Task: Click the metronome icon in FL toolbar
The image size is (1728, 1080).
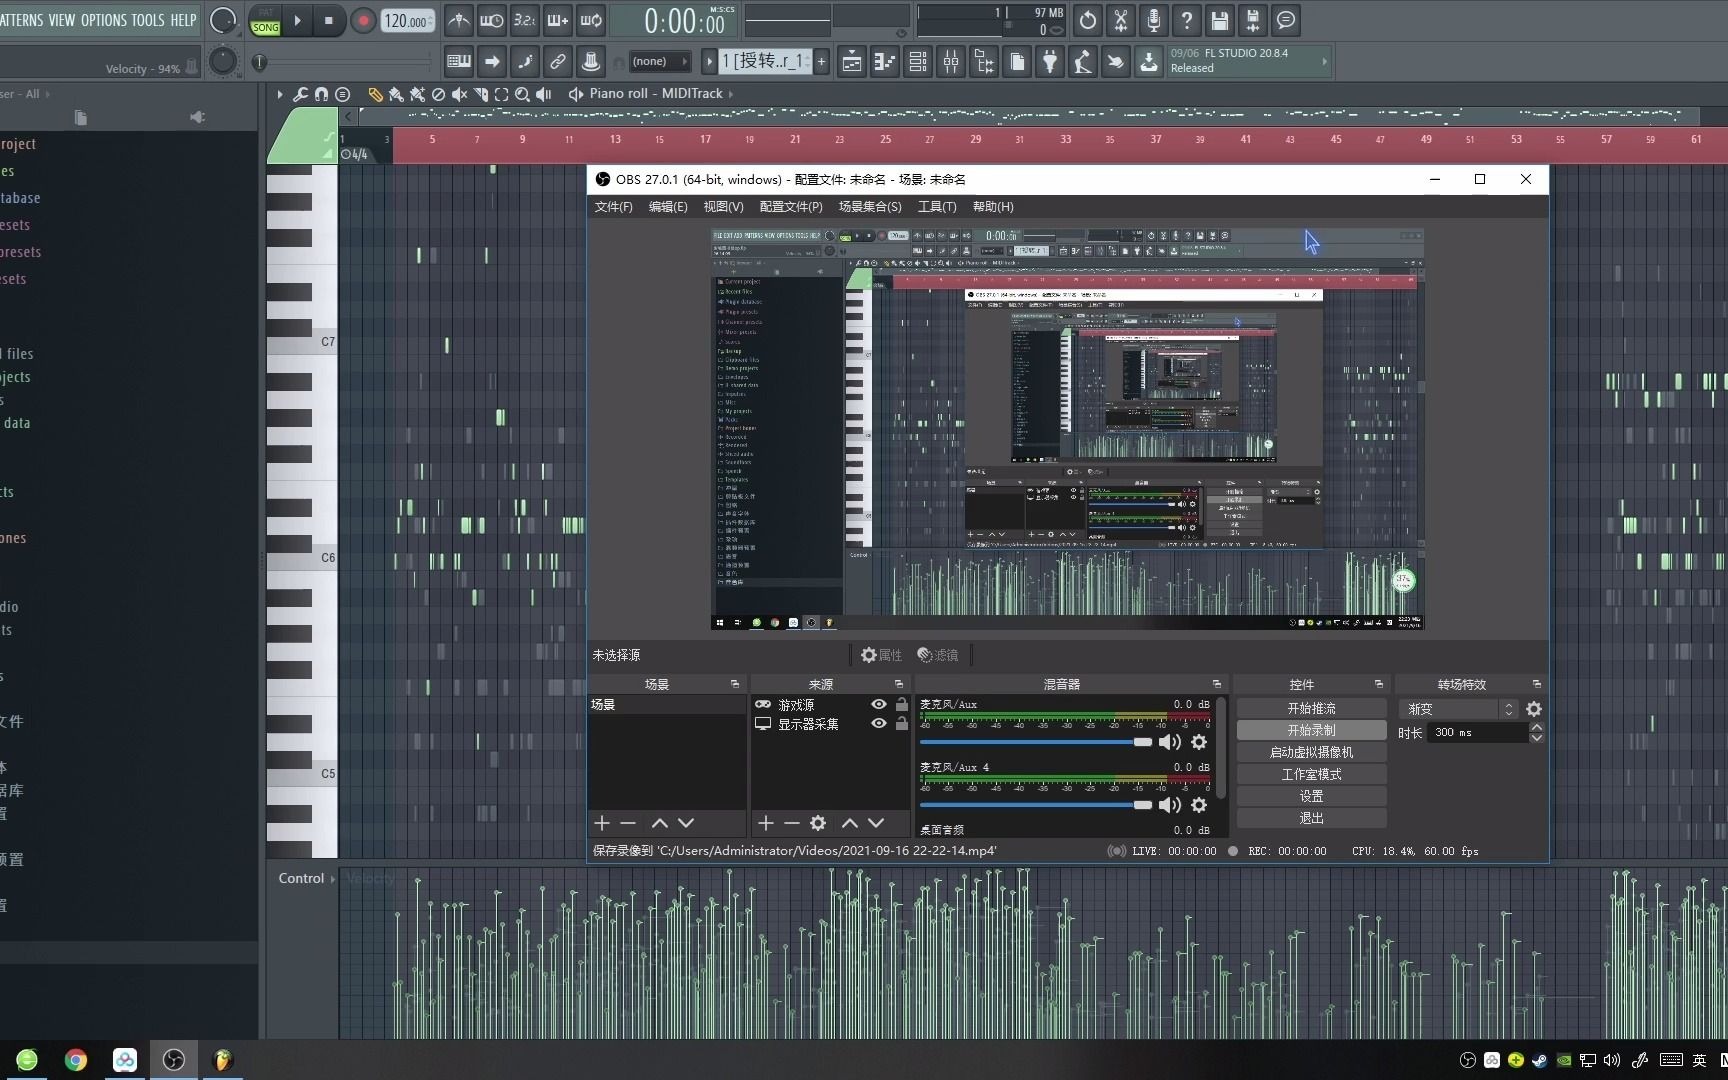Action: [x=458, y=20]
